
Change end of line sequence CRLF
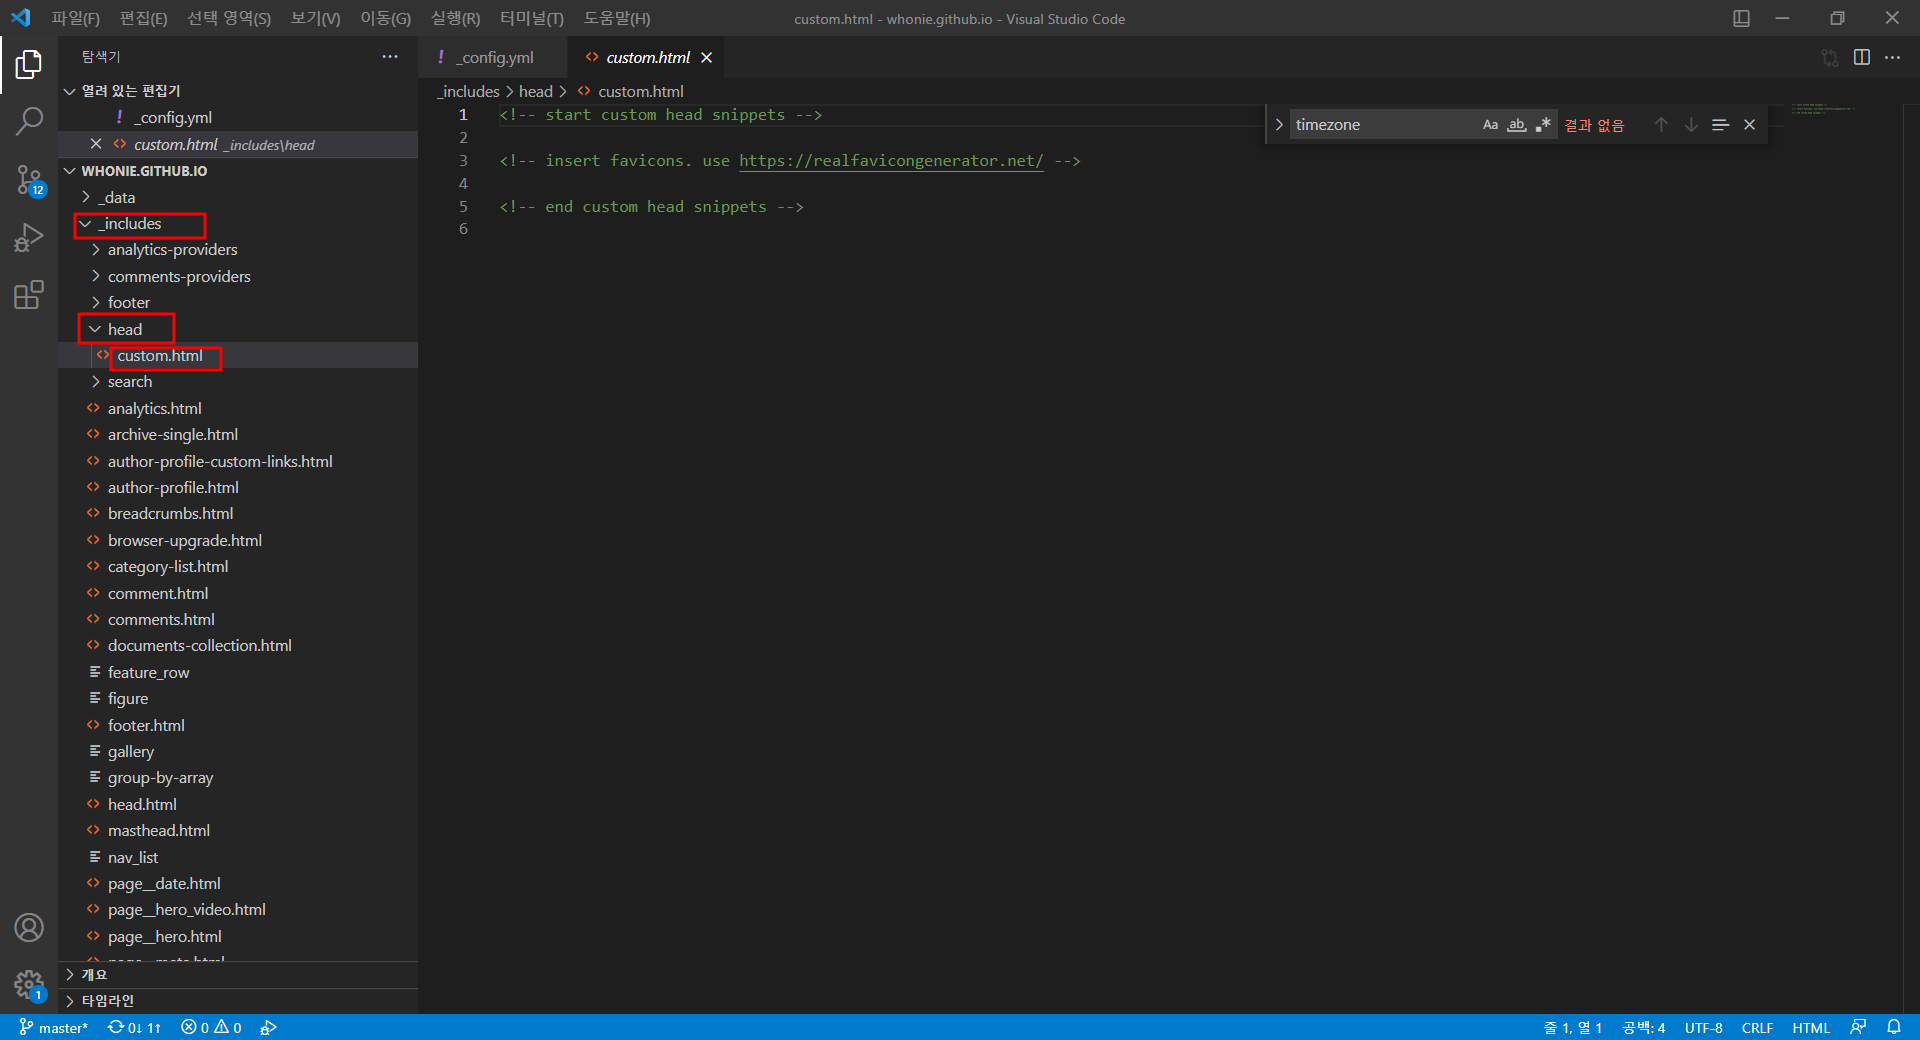coord(1757,1028)
